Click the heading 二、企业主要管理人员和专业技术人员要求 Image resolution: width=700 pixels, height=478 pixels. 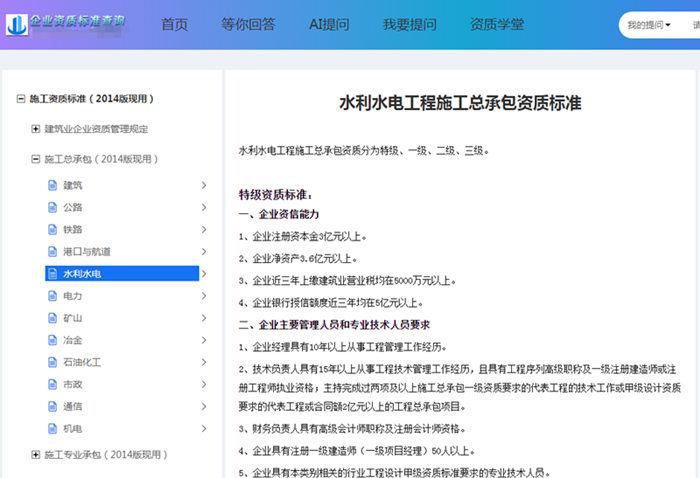point(334,324)
